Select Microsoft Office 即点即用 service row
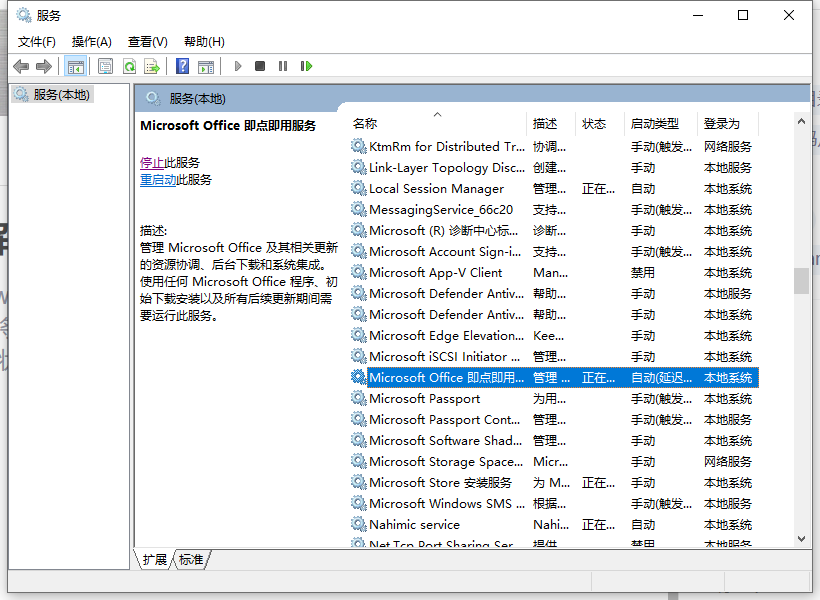 click(554, 377)
